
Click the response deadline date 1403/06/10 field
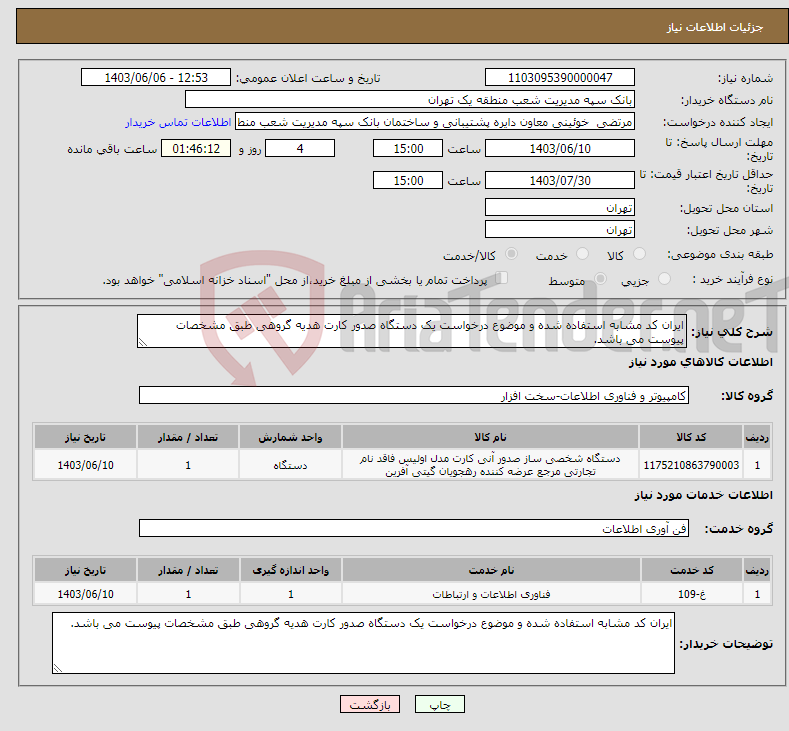click(560, 148)
